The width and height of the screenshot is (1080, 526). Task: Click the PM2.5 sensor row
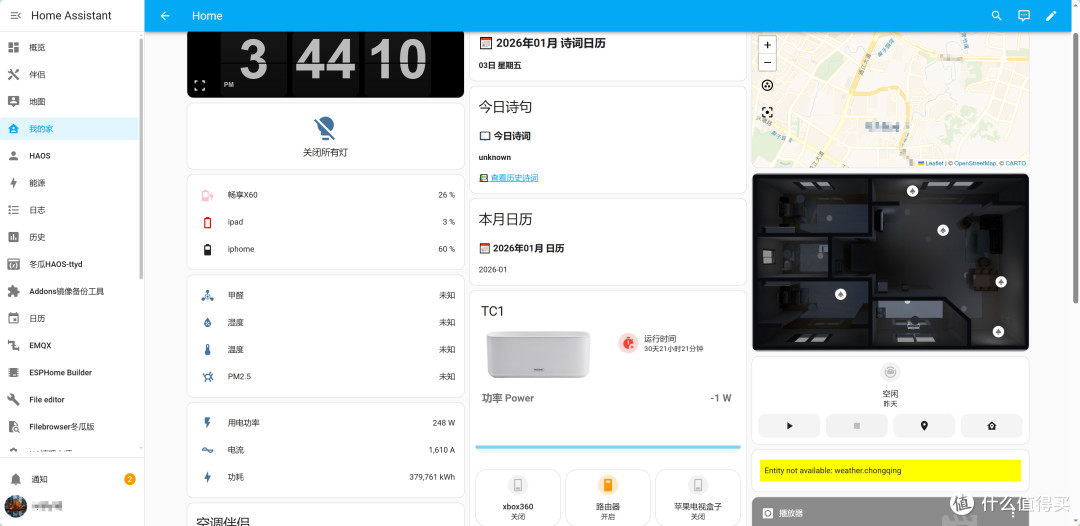[328, 377]
